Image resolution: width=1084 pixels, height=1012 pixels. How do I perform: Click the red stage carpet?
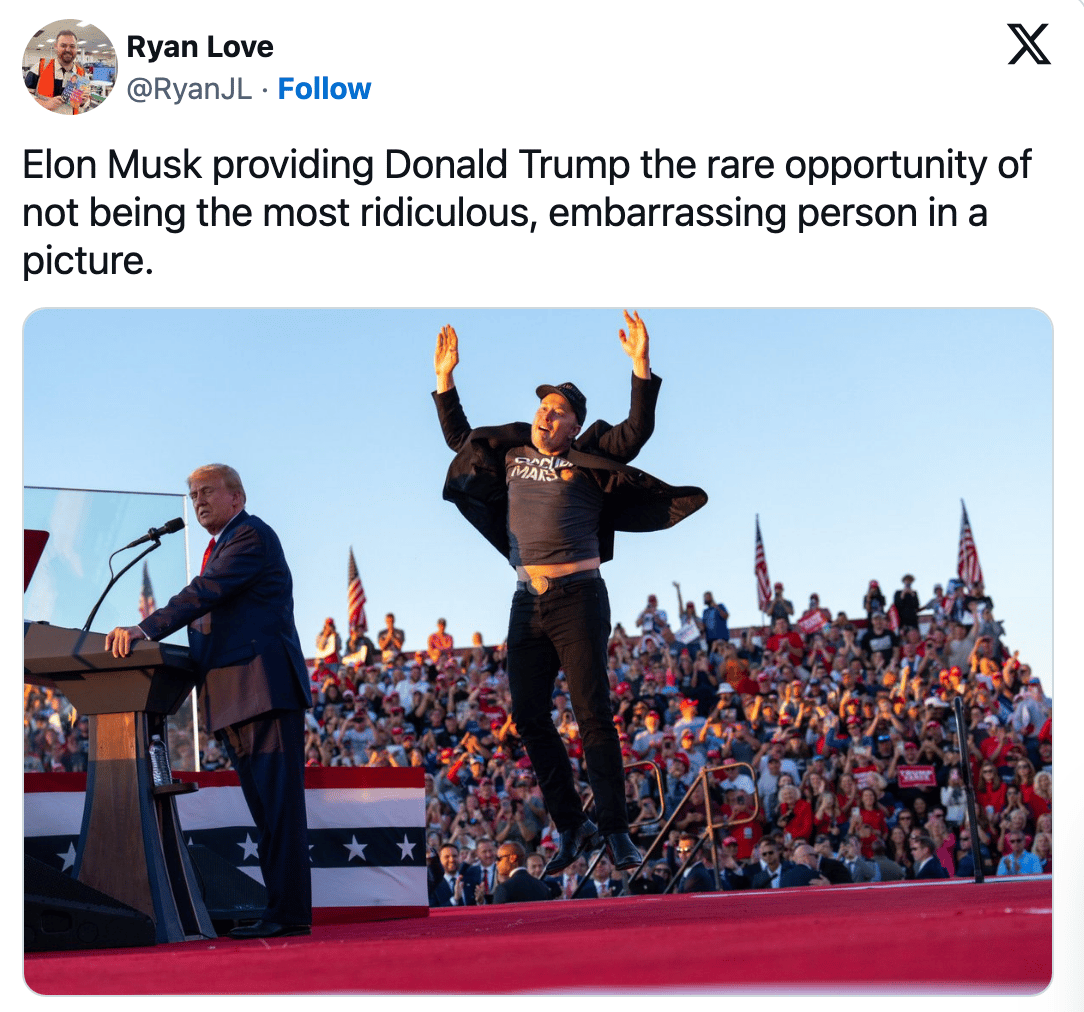tap(538, 945)
